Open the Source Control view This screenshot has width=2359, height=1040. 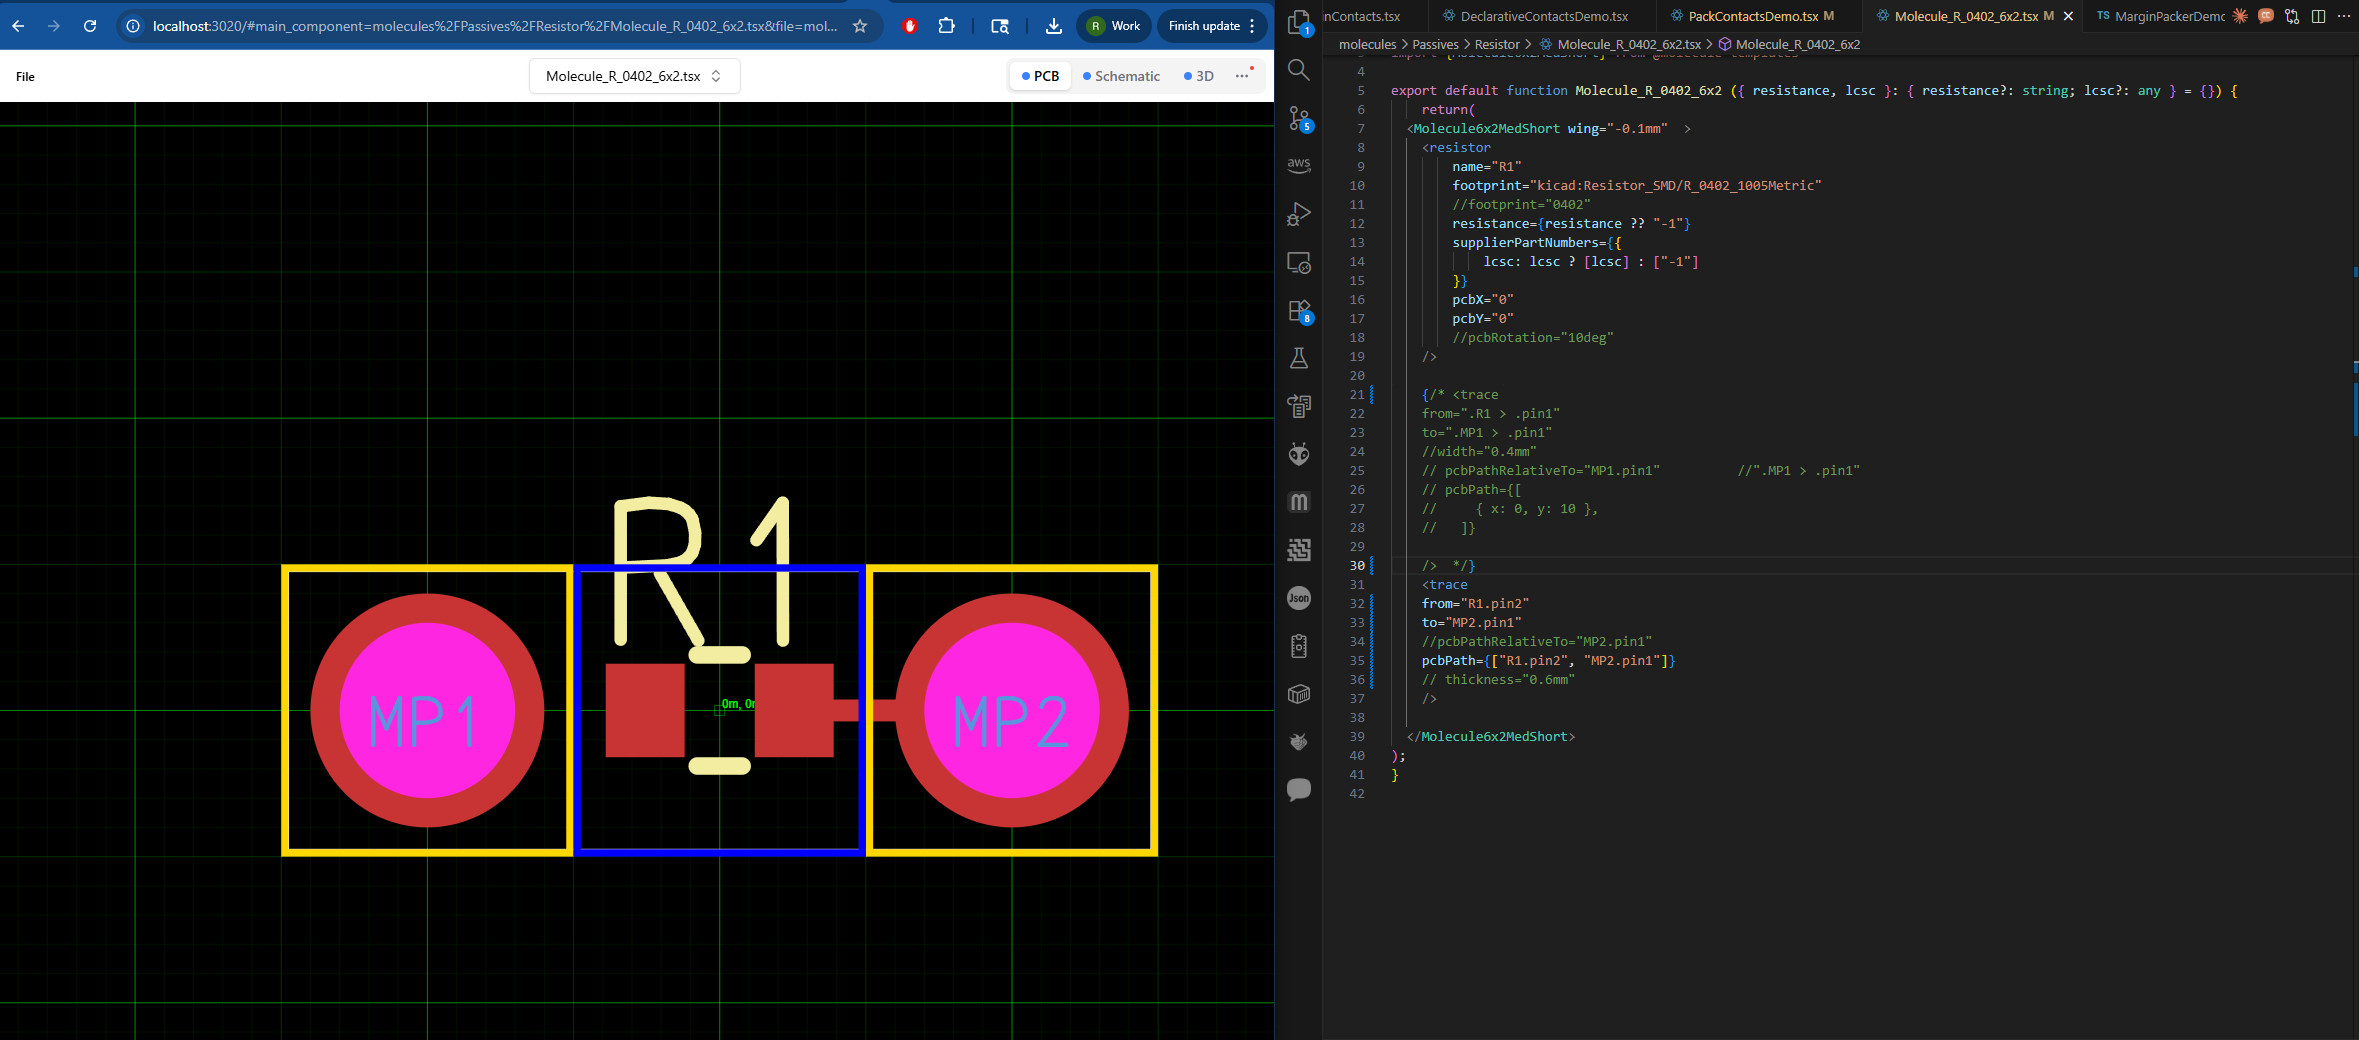[1299, 118]
